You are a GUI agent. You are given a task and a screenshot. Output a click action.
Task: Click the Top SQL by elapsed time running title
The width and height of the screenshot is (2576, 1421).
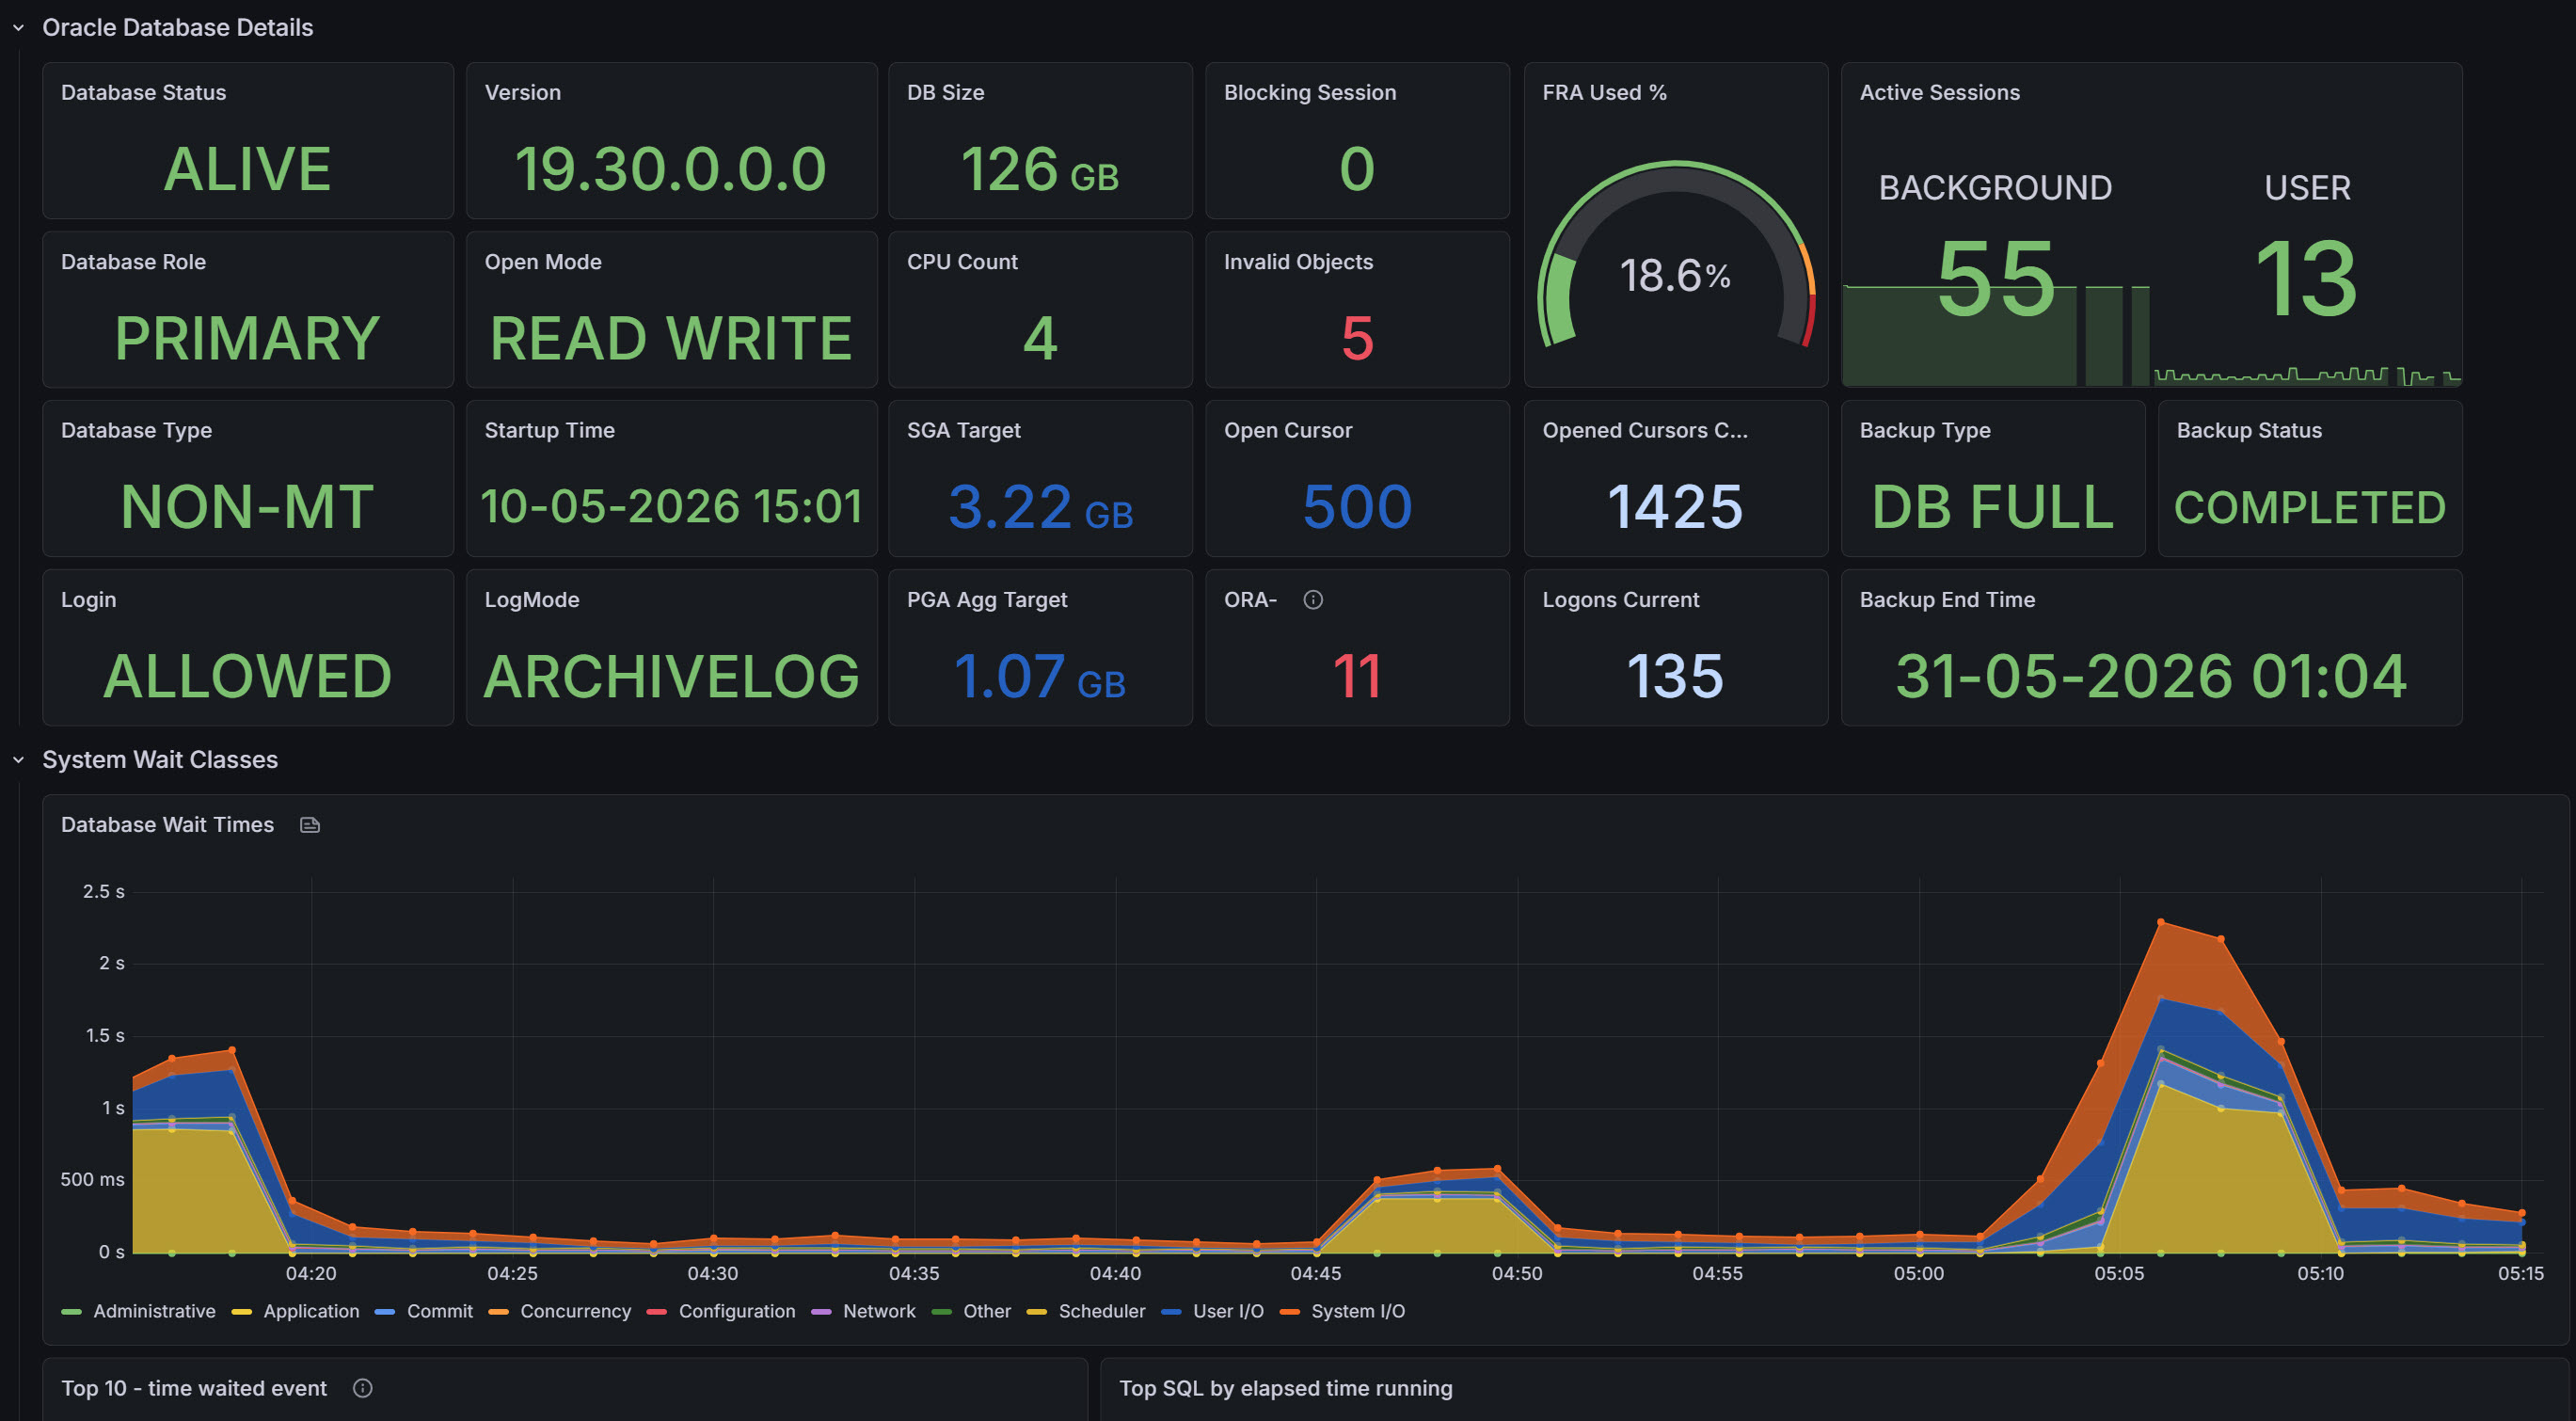[1286, 1388]
